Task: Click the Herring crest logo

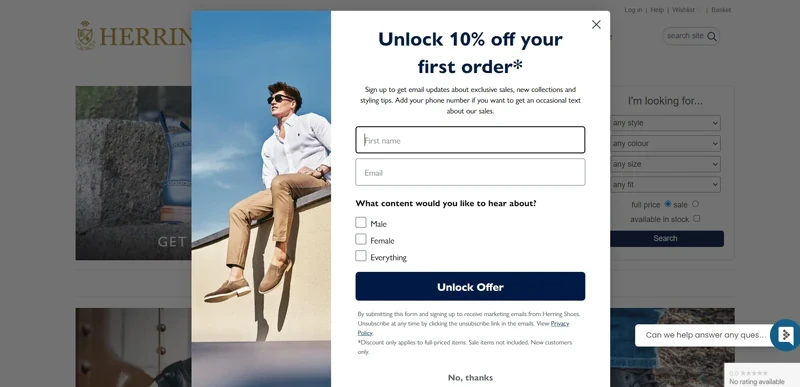Action: point(85,35)
